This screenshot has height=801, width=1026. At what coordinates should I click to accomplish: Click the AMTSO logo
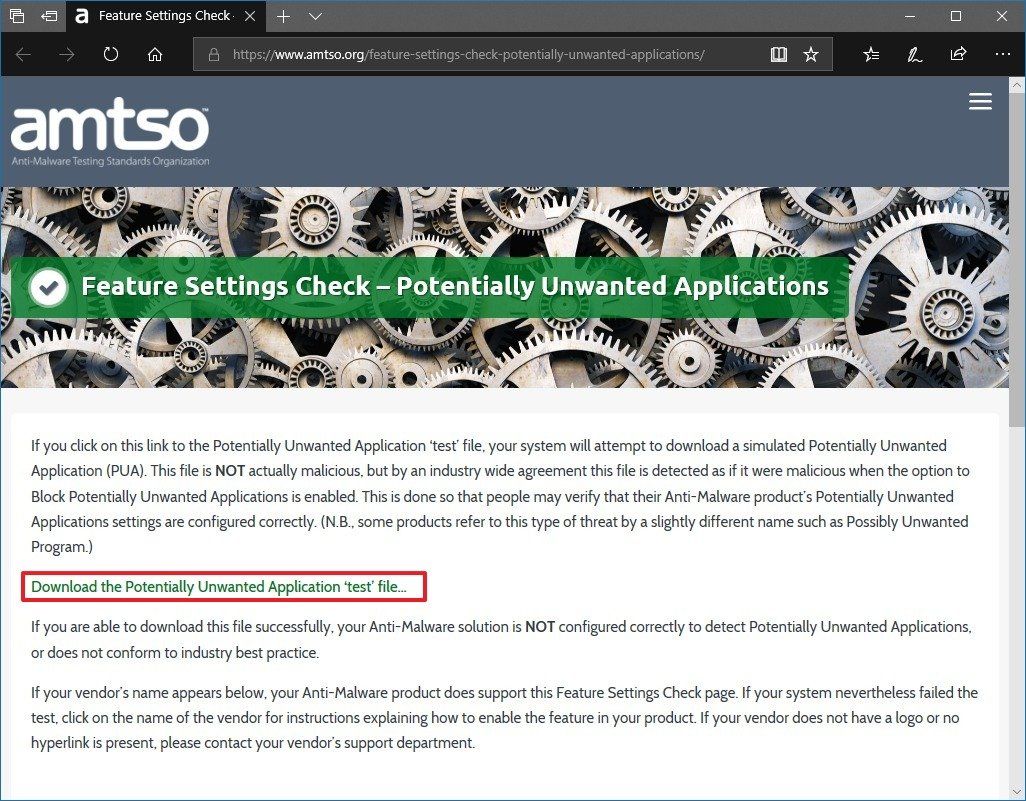click(x=109, y=130)
